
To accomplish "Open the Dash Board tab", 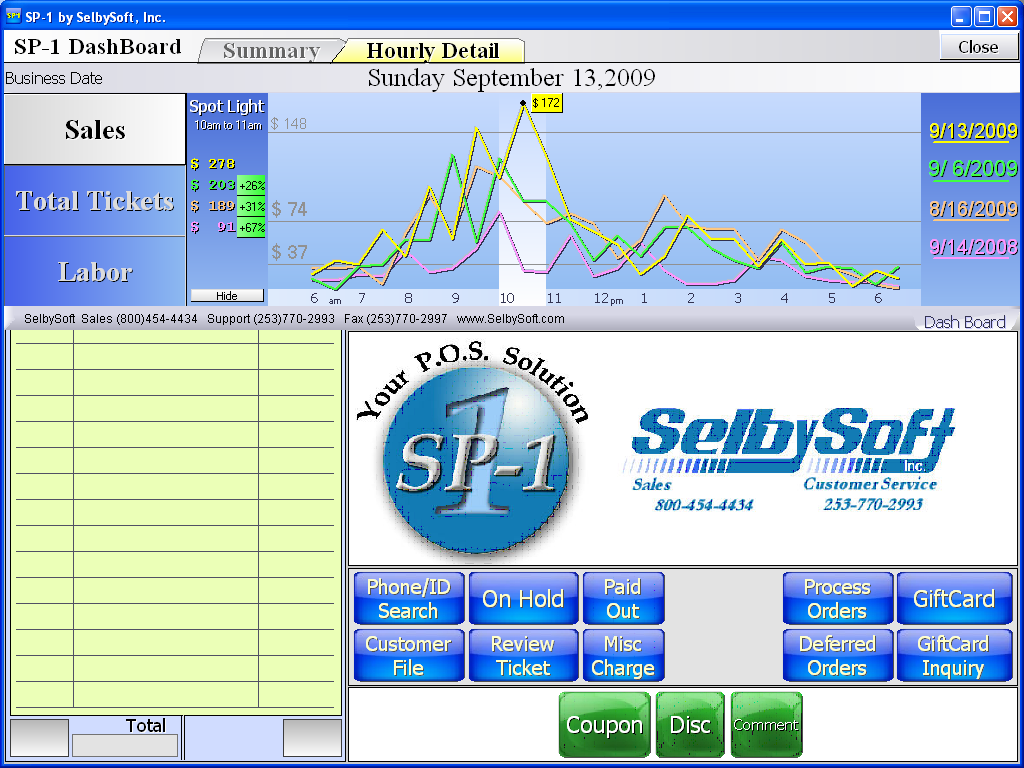I will tap(965, 321).
